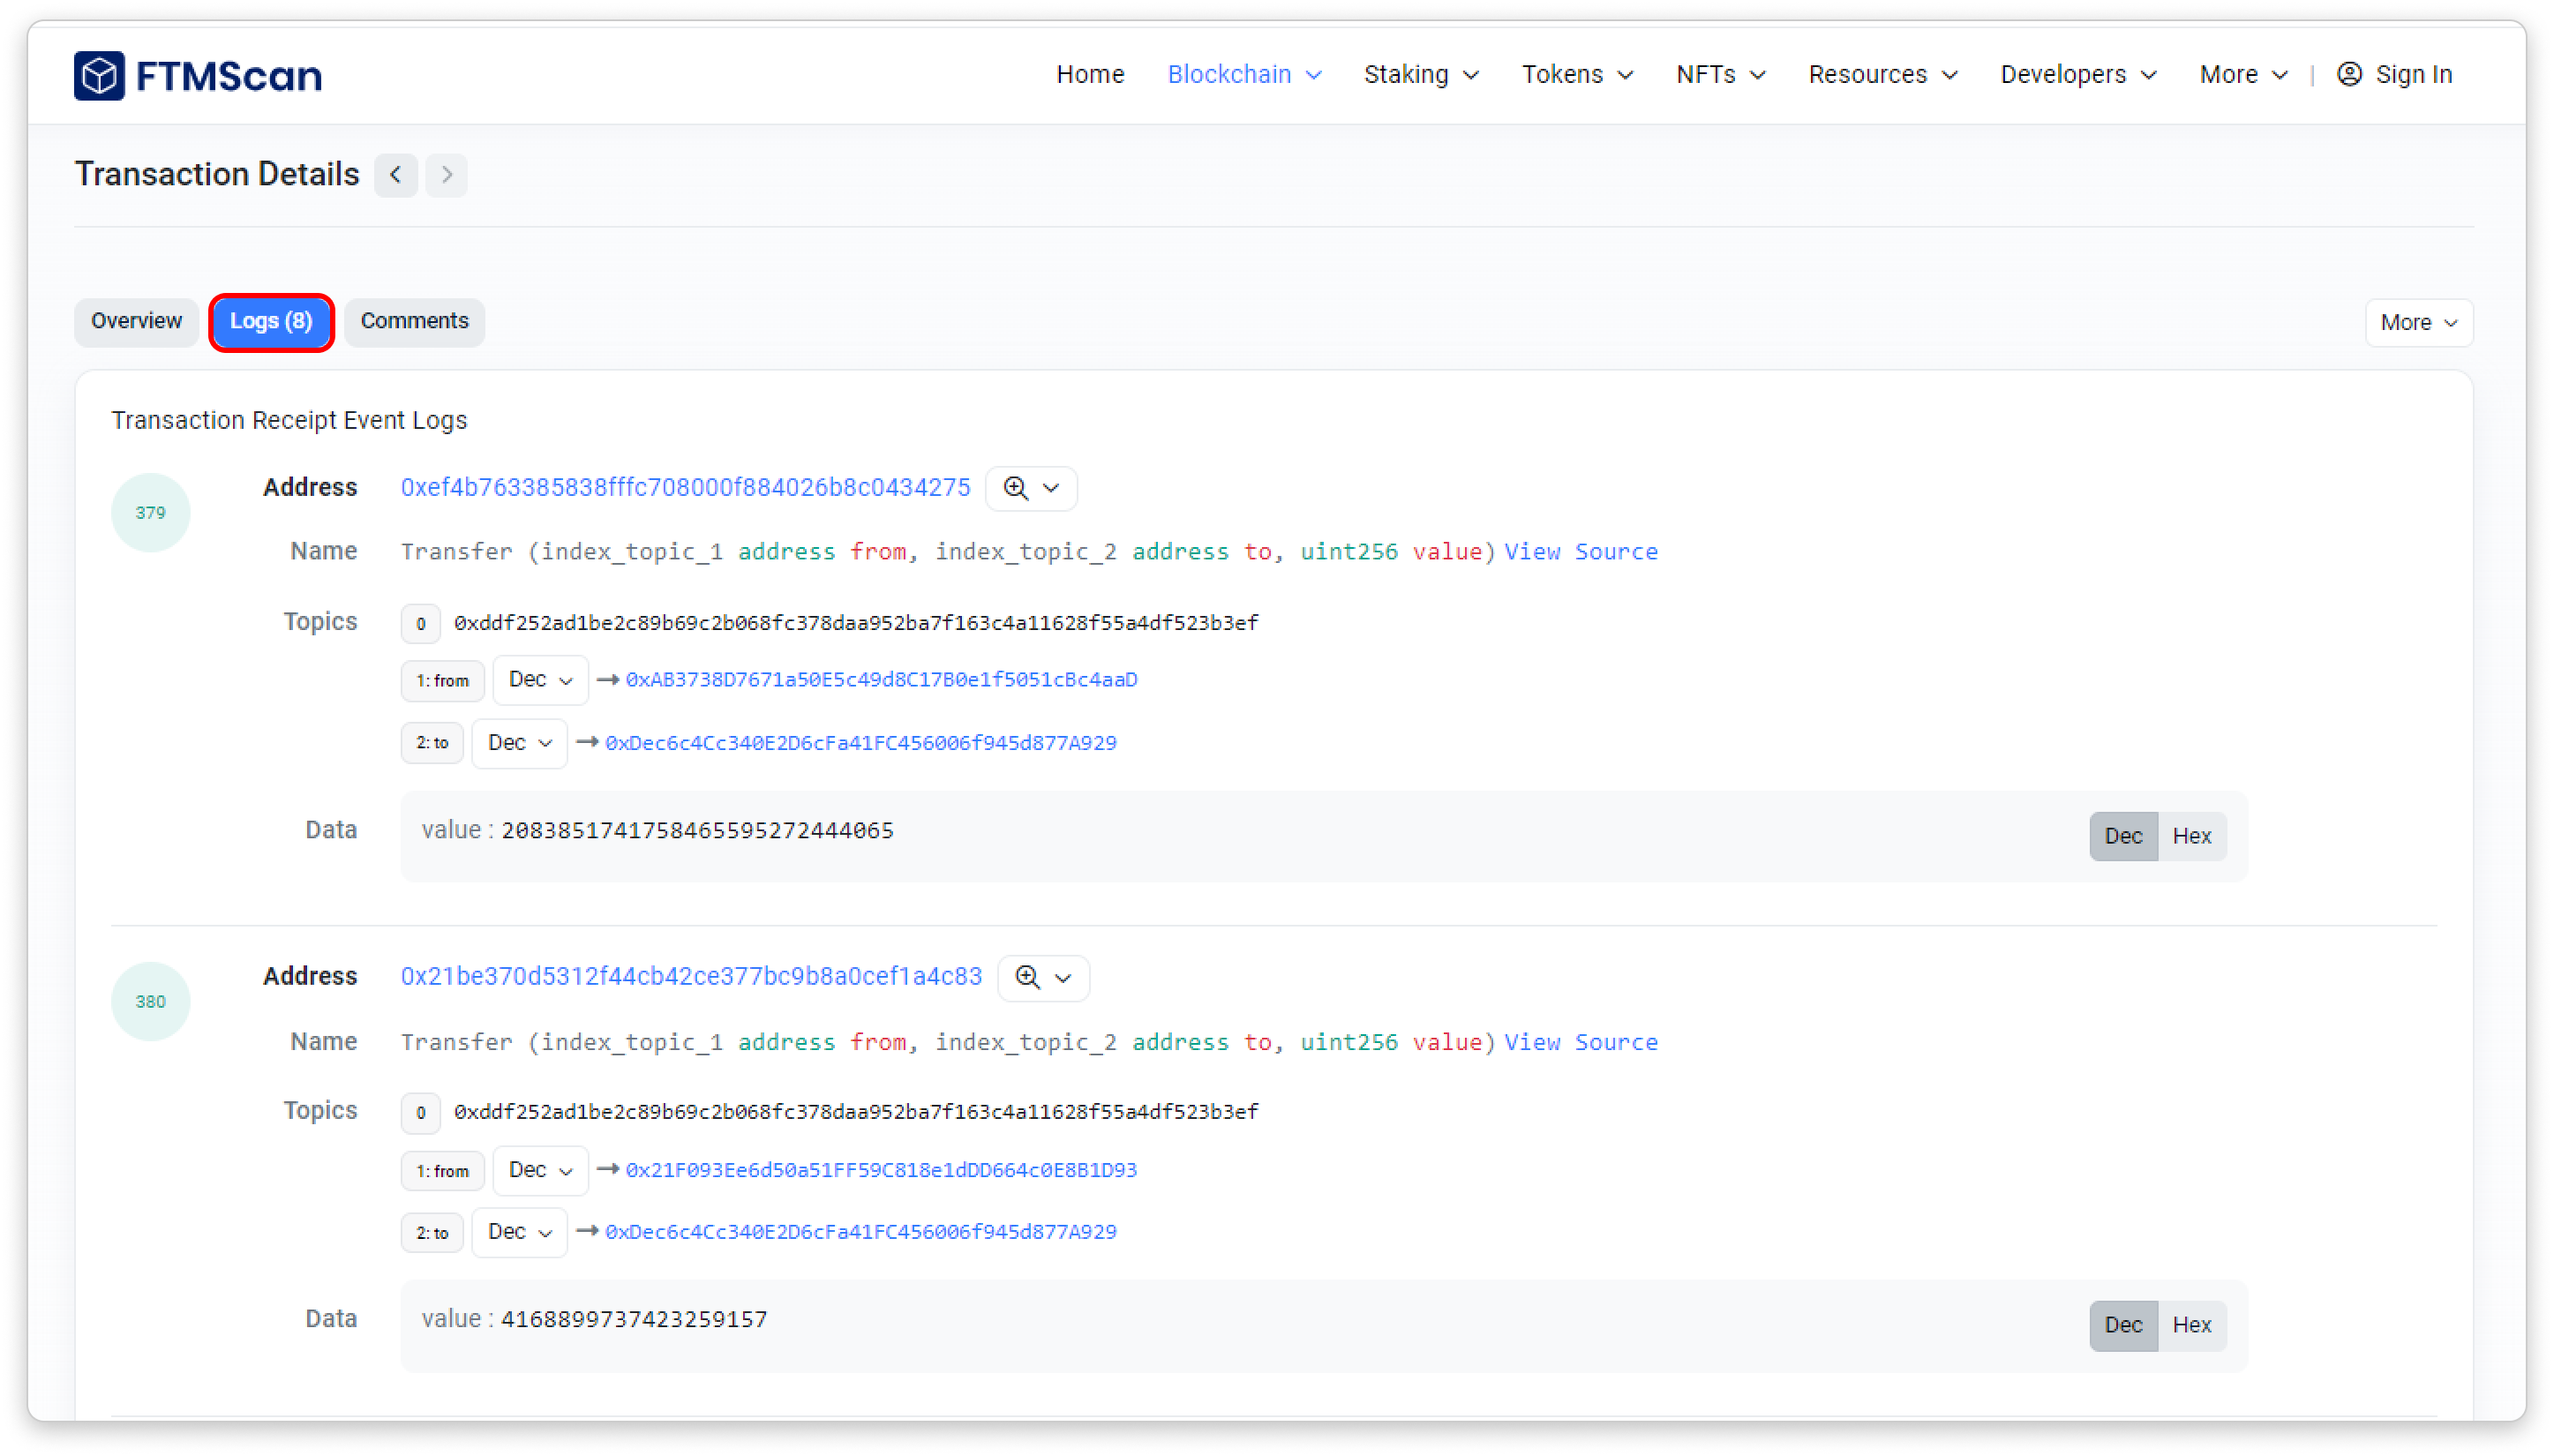Select the Logs (8) tab
The width and height of the screenshot is (2554, 1456).
point(271,321)
